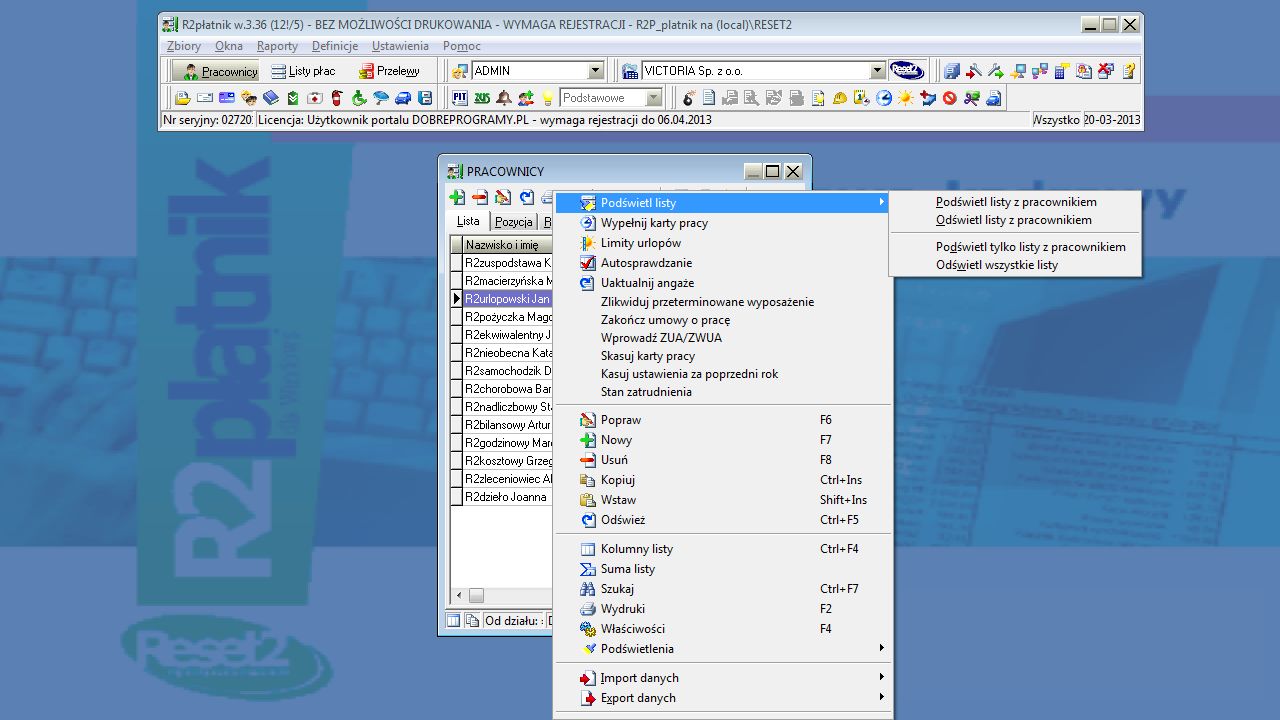Click the wheelchair toolbar icon
The height and width of the screenshot is (720, 1280).
pyautogui.click(x=358, y=98)
